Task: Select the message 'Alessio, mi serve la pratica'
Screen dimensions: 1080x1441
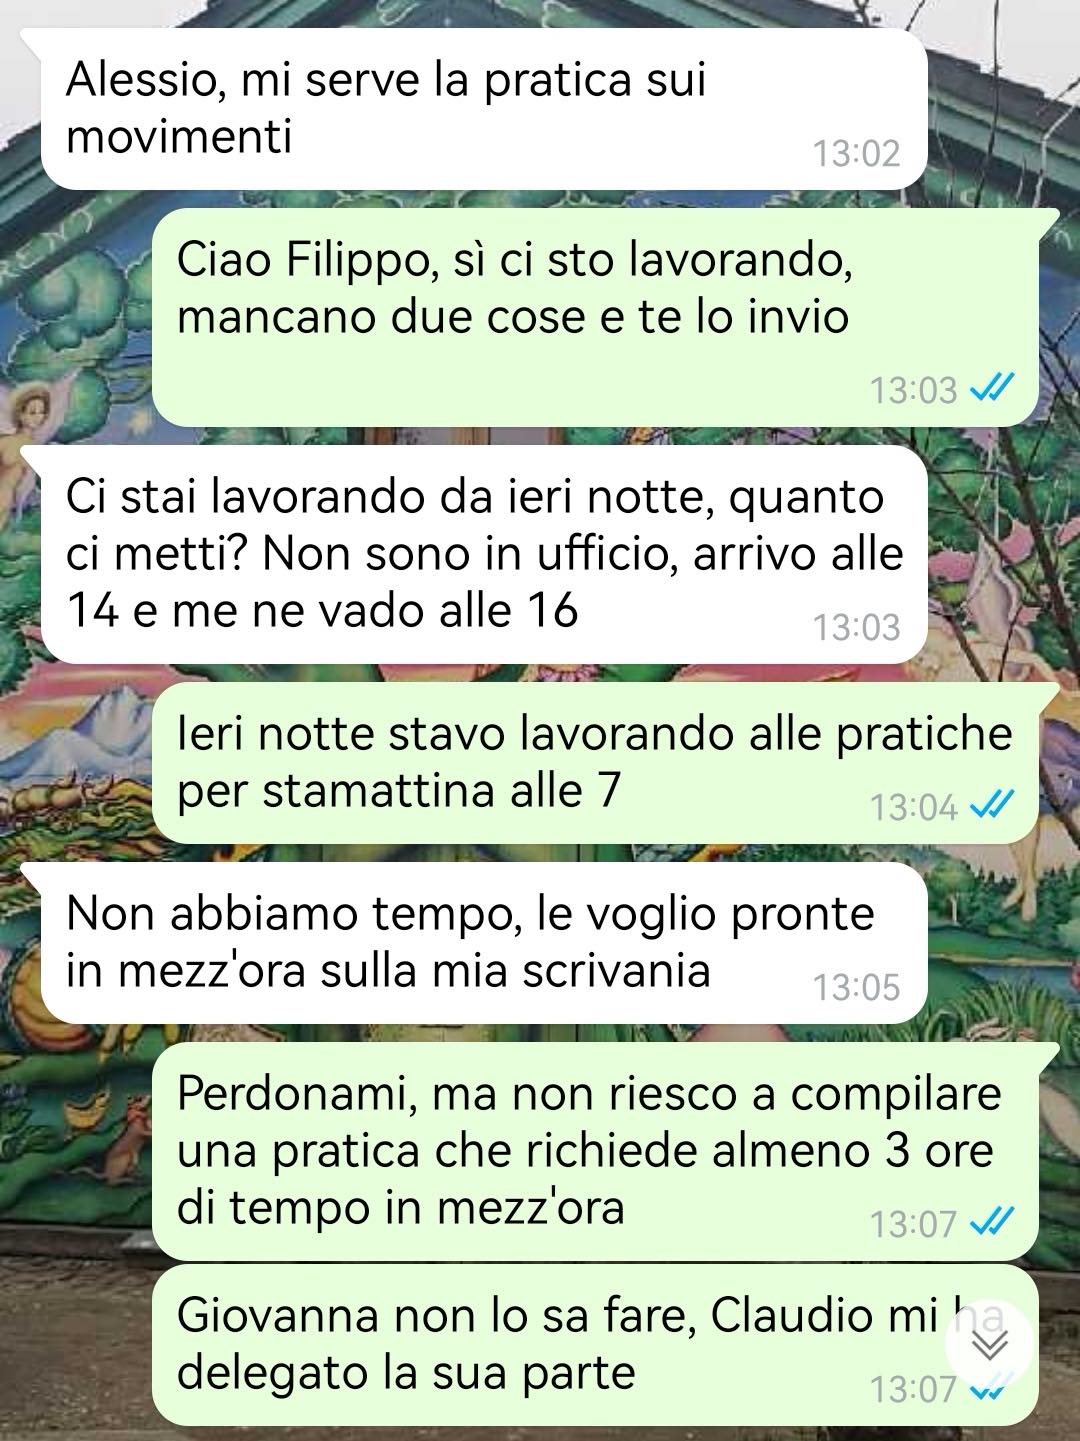Action: [x=484, y=109]
